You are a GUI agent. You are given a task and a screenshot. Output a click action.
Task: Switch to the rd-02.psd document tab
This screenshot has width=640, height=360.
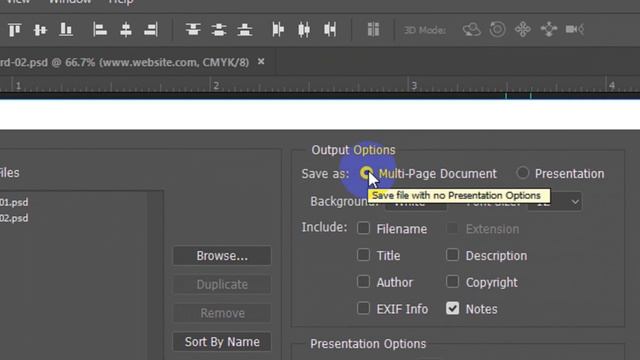click(x=124, y=62)
